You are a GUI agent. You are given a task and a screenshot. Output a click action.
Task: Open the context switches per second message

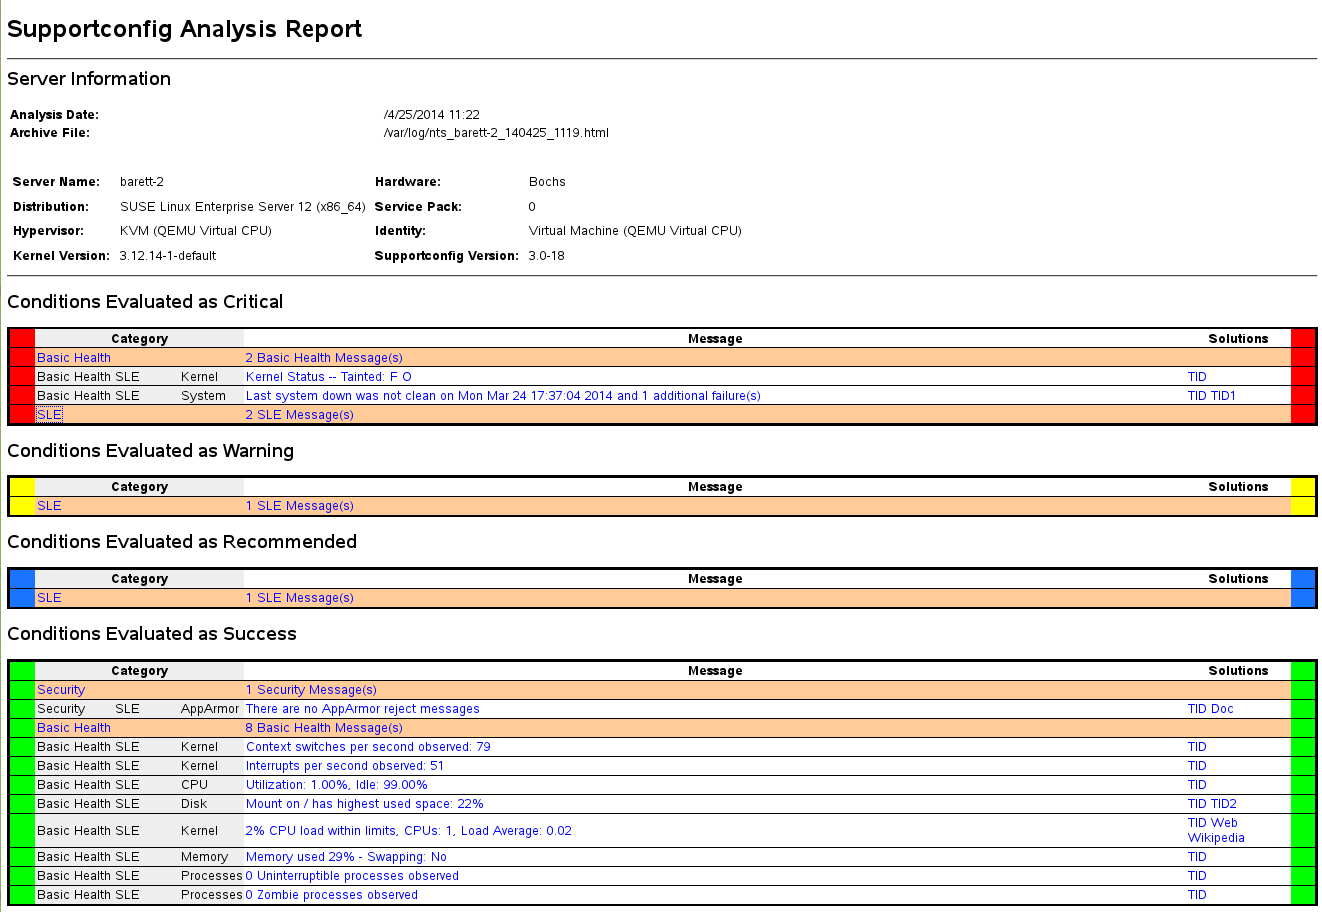[369, 746]
